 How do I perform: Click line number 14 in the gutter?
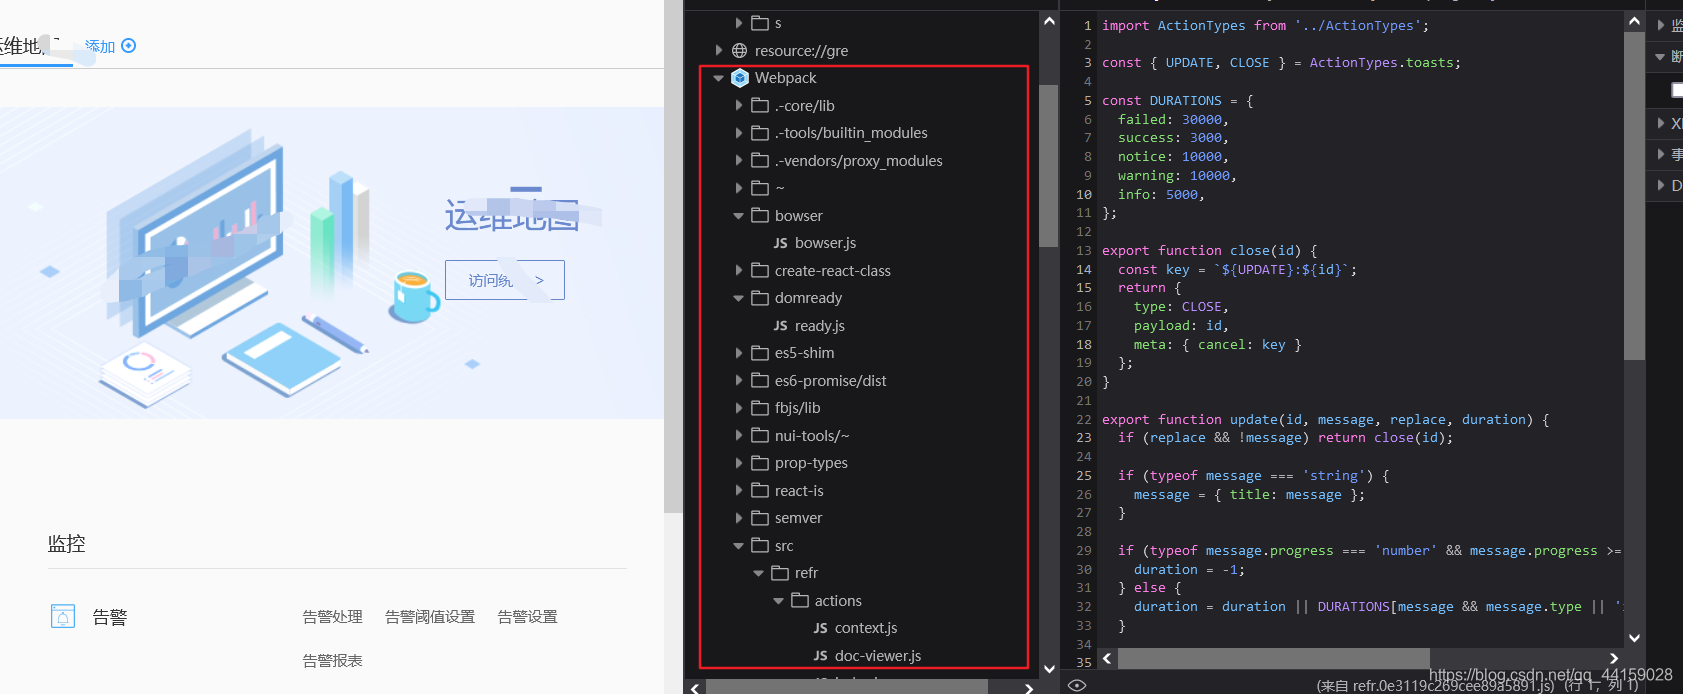tap(1084, 270)
